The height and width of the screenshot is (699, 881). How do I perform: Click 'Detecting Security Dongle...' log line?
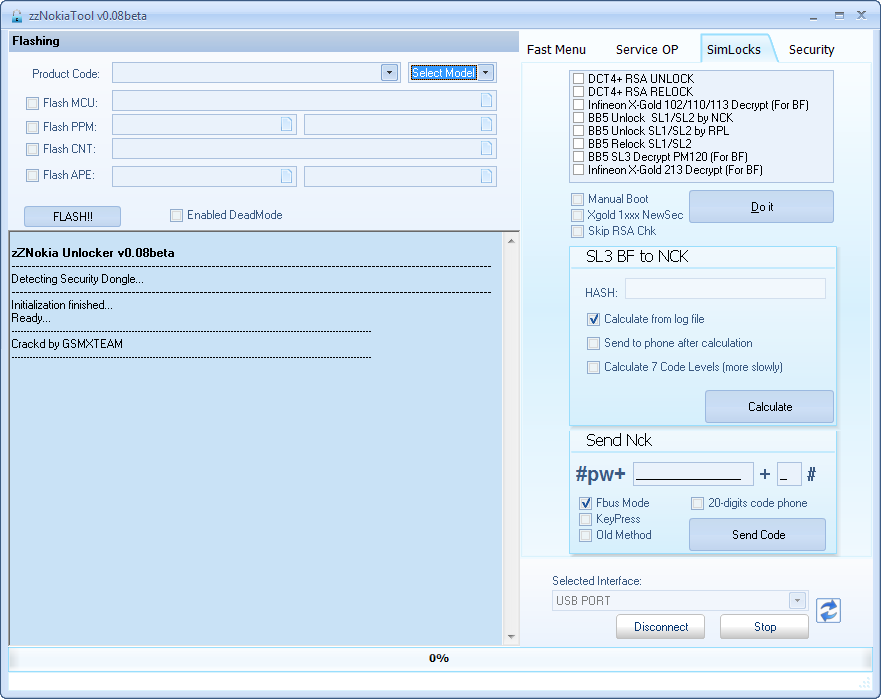78,279
